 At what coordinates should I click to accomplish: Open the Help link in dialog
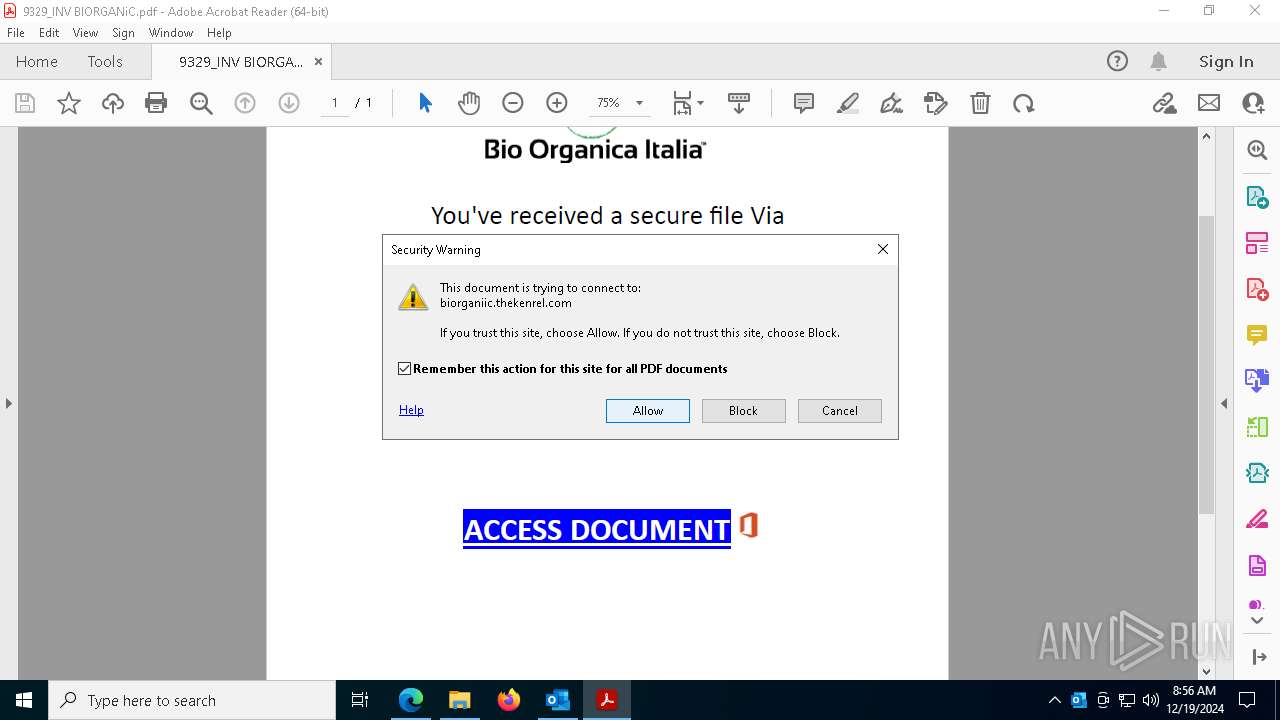(411, 410)
